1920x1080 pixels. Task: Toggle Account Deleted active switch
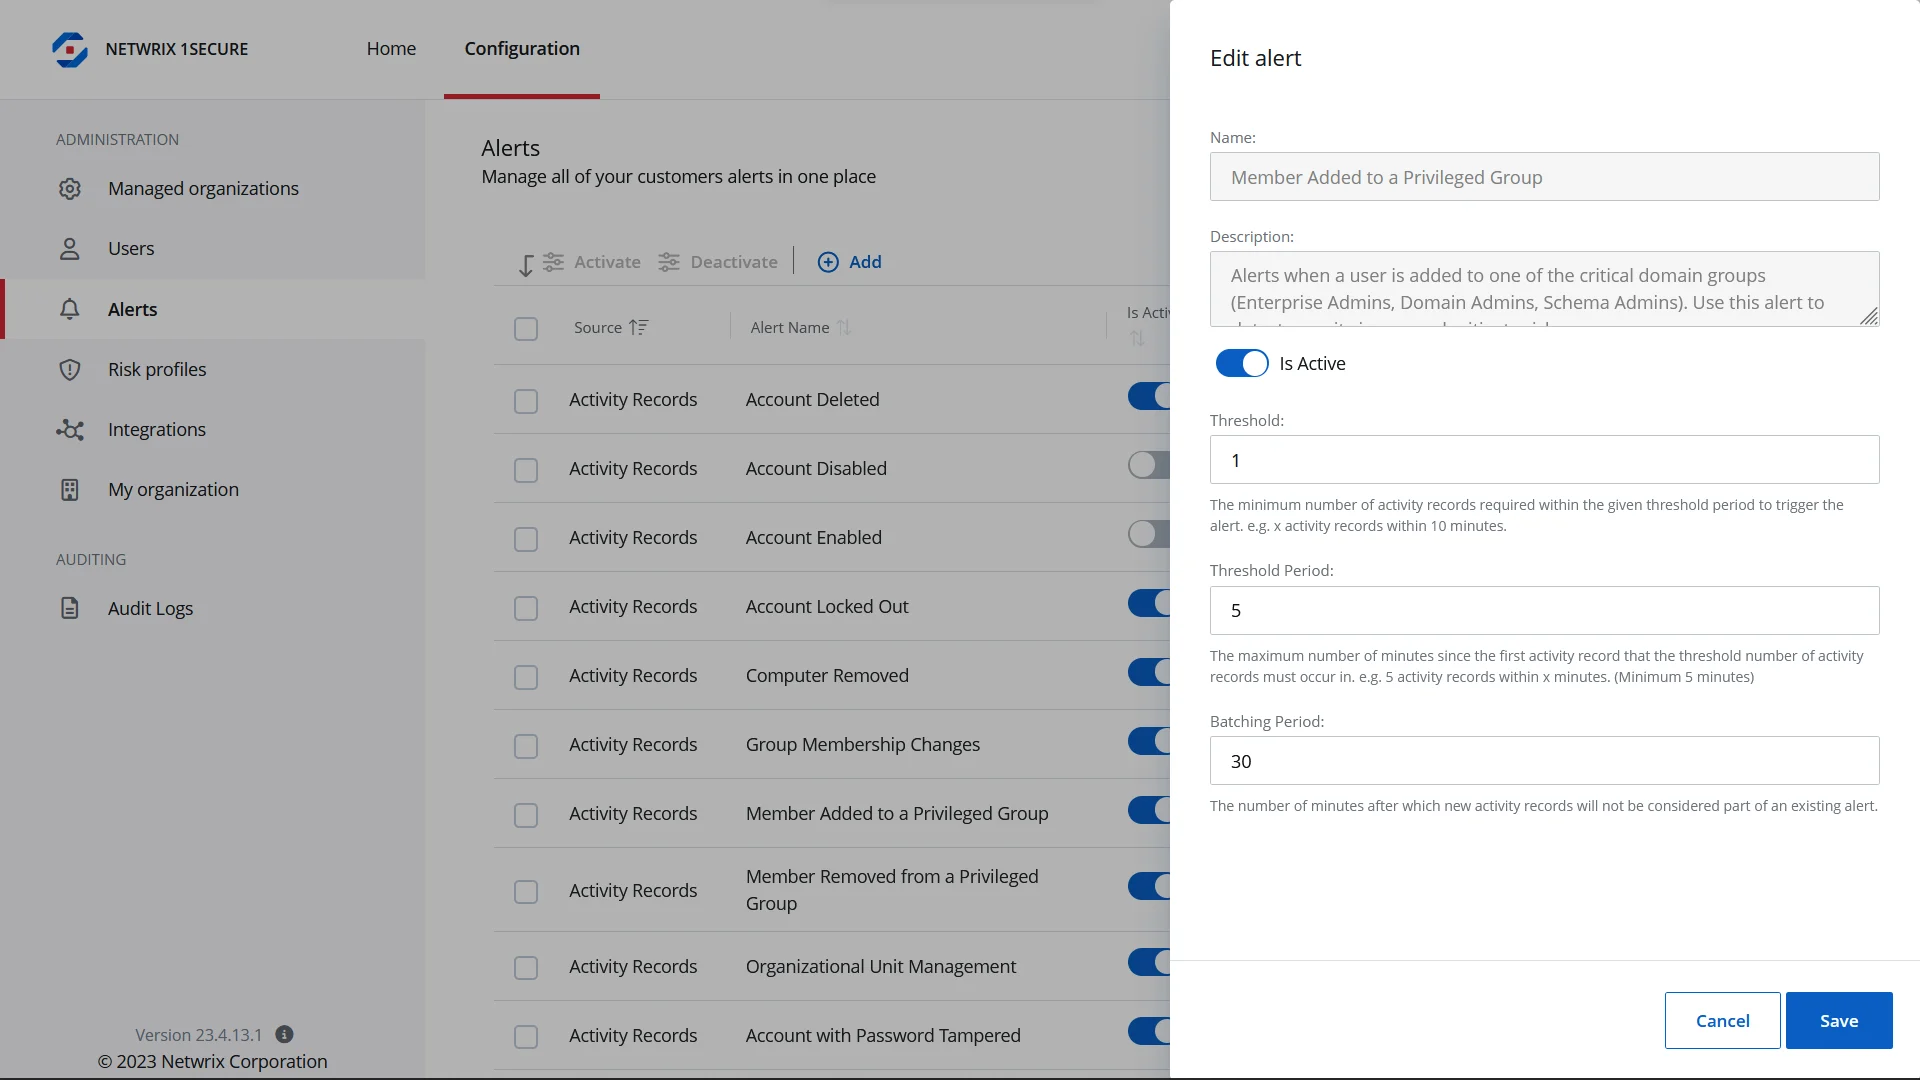click(x=1149, y=396)
